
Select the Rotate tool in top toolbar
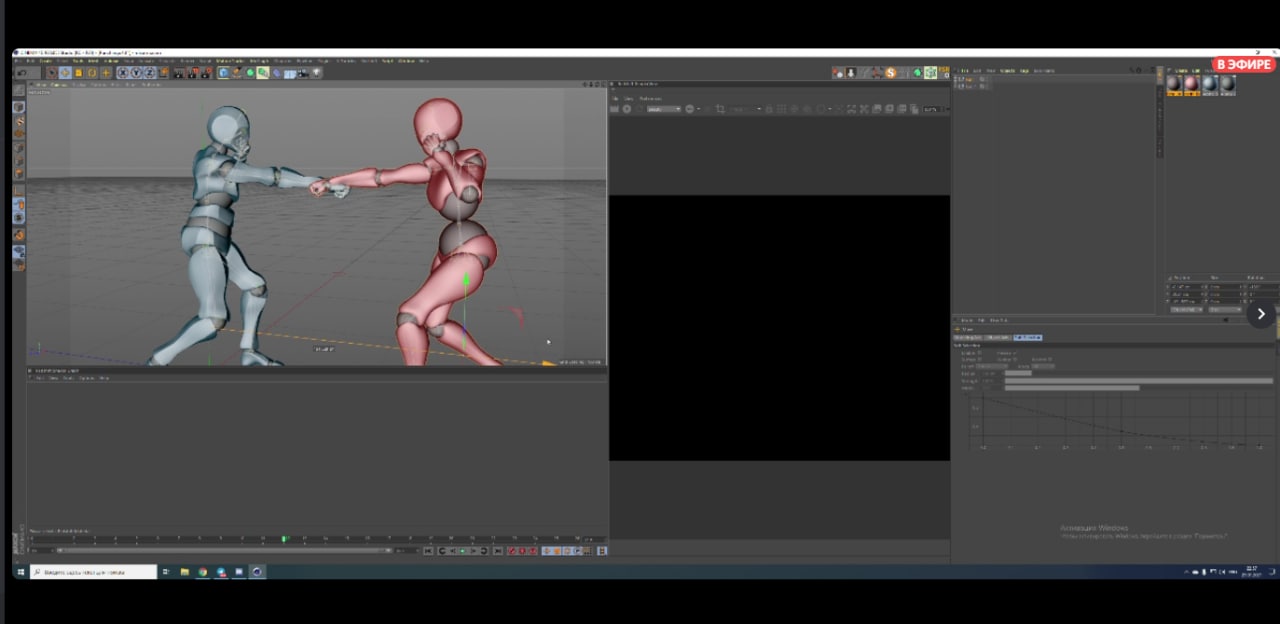tap(92, 73)
